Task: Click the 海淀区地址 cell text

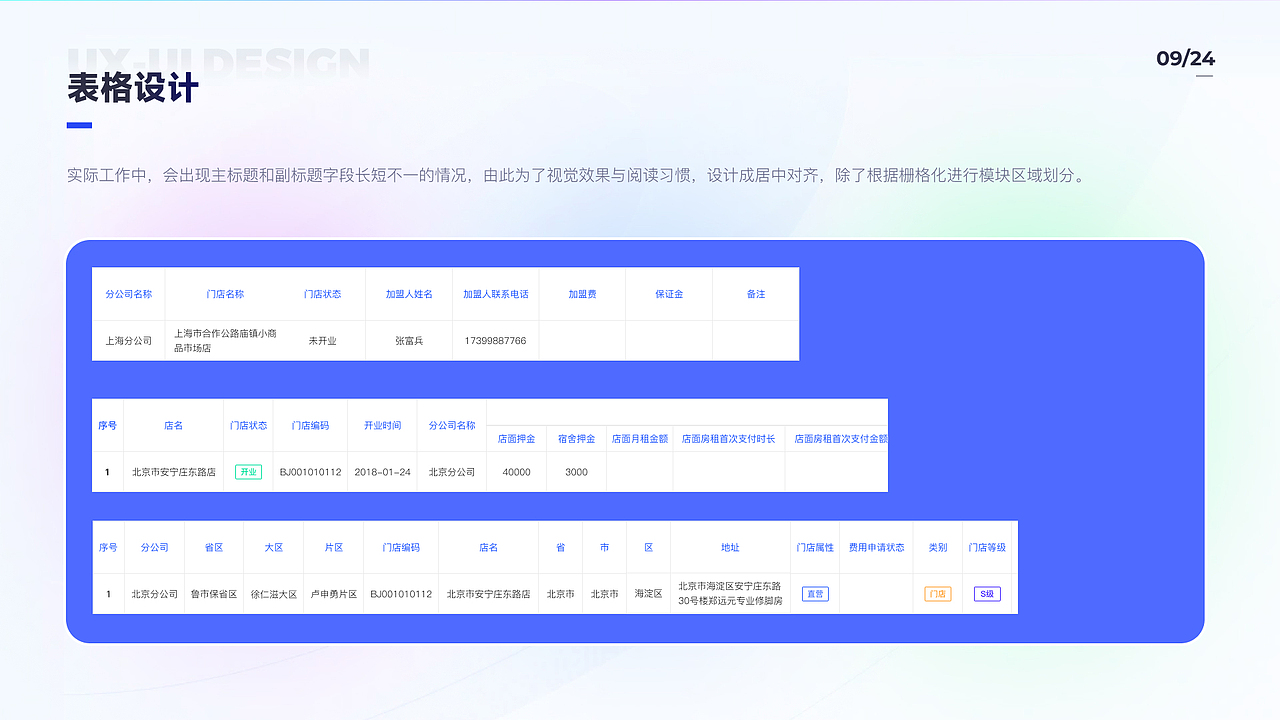Action: [729, 592]
